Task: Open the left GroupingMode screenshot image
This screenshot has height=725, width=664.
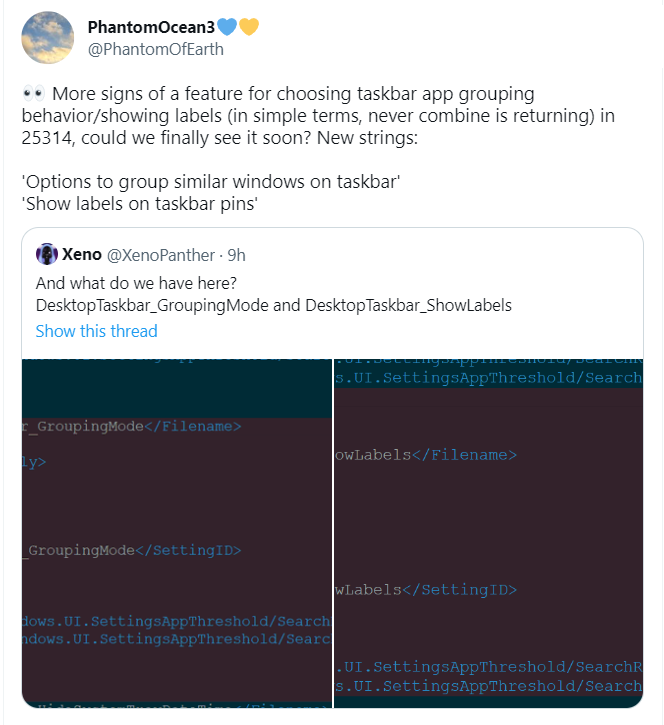Action: (x=176, y=530)
